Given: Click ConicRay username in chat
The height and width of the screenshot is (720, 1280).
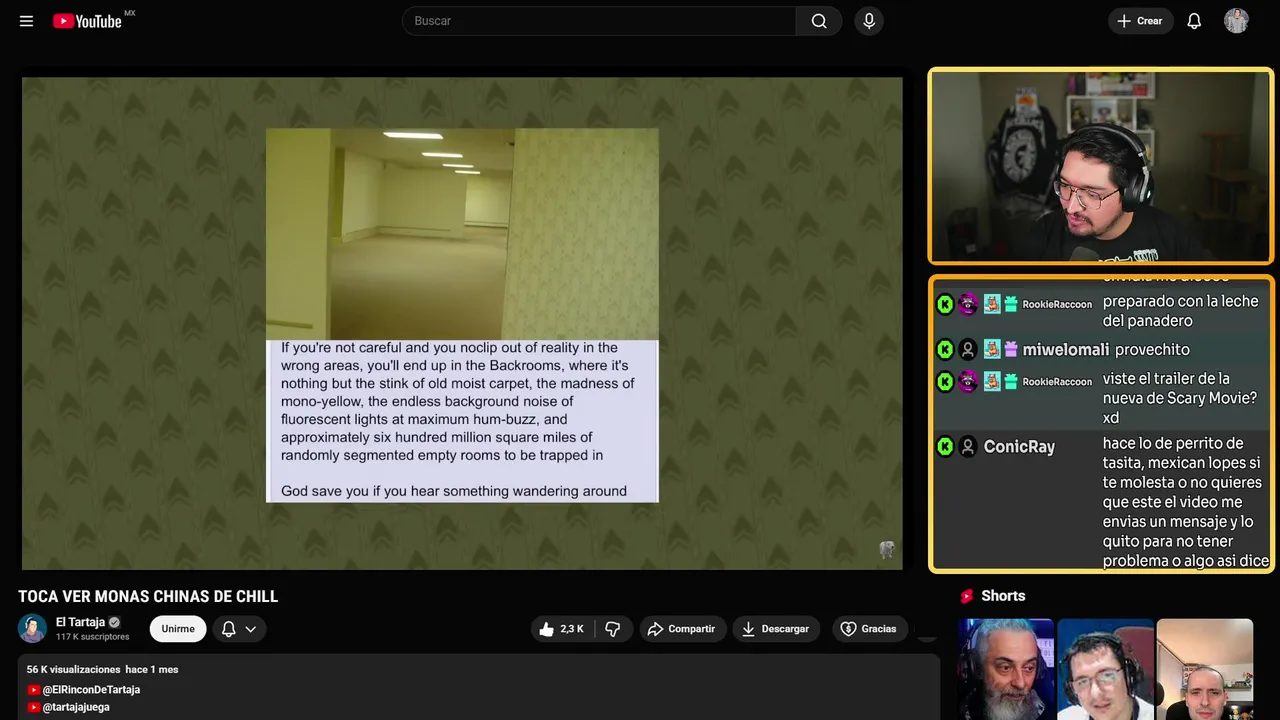Looking at the screenshot, I should tap(1019, 447).
